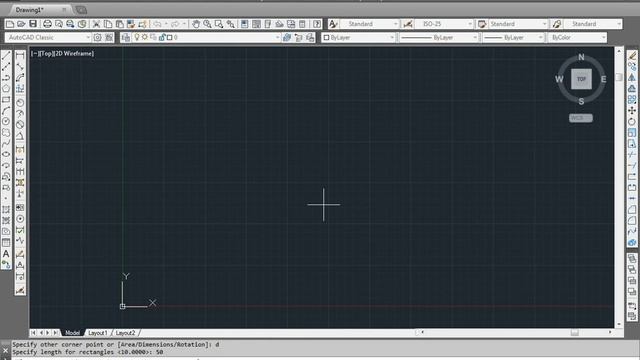
Task: Click the Workspace Settings gear icon
Action: [x=98, y=38]
